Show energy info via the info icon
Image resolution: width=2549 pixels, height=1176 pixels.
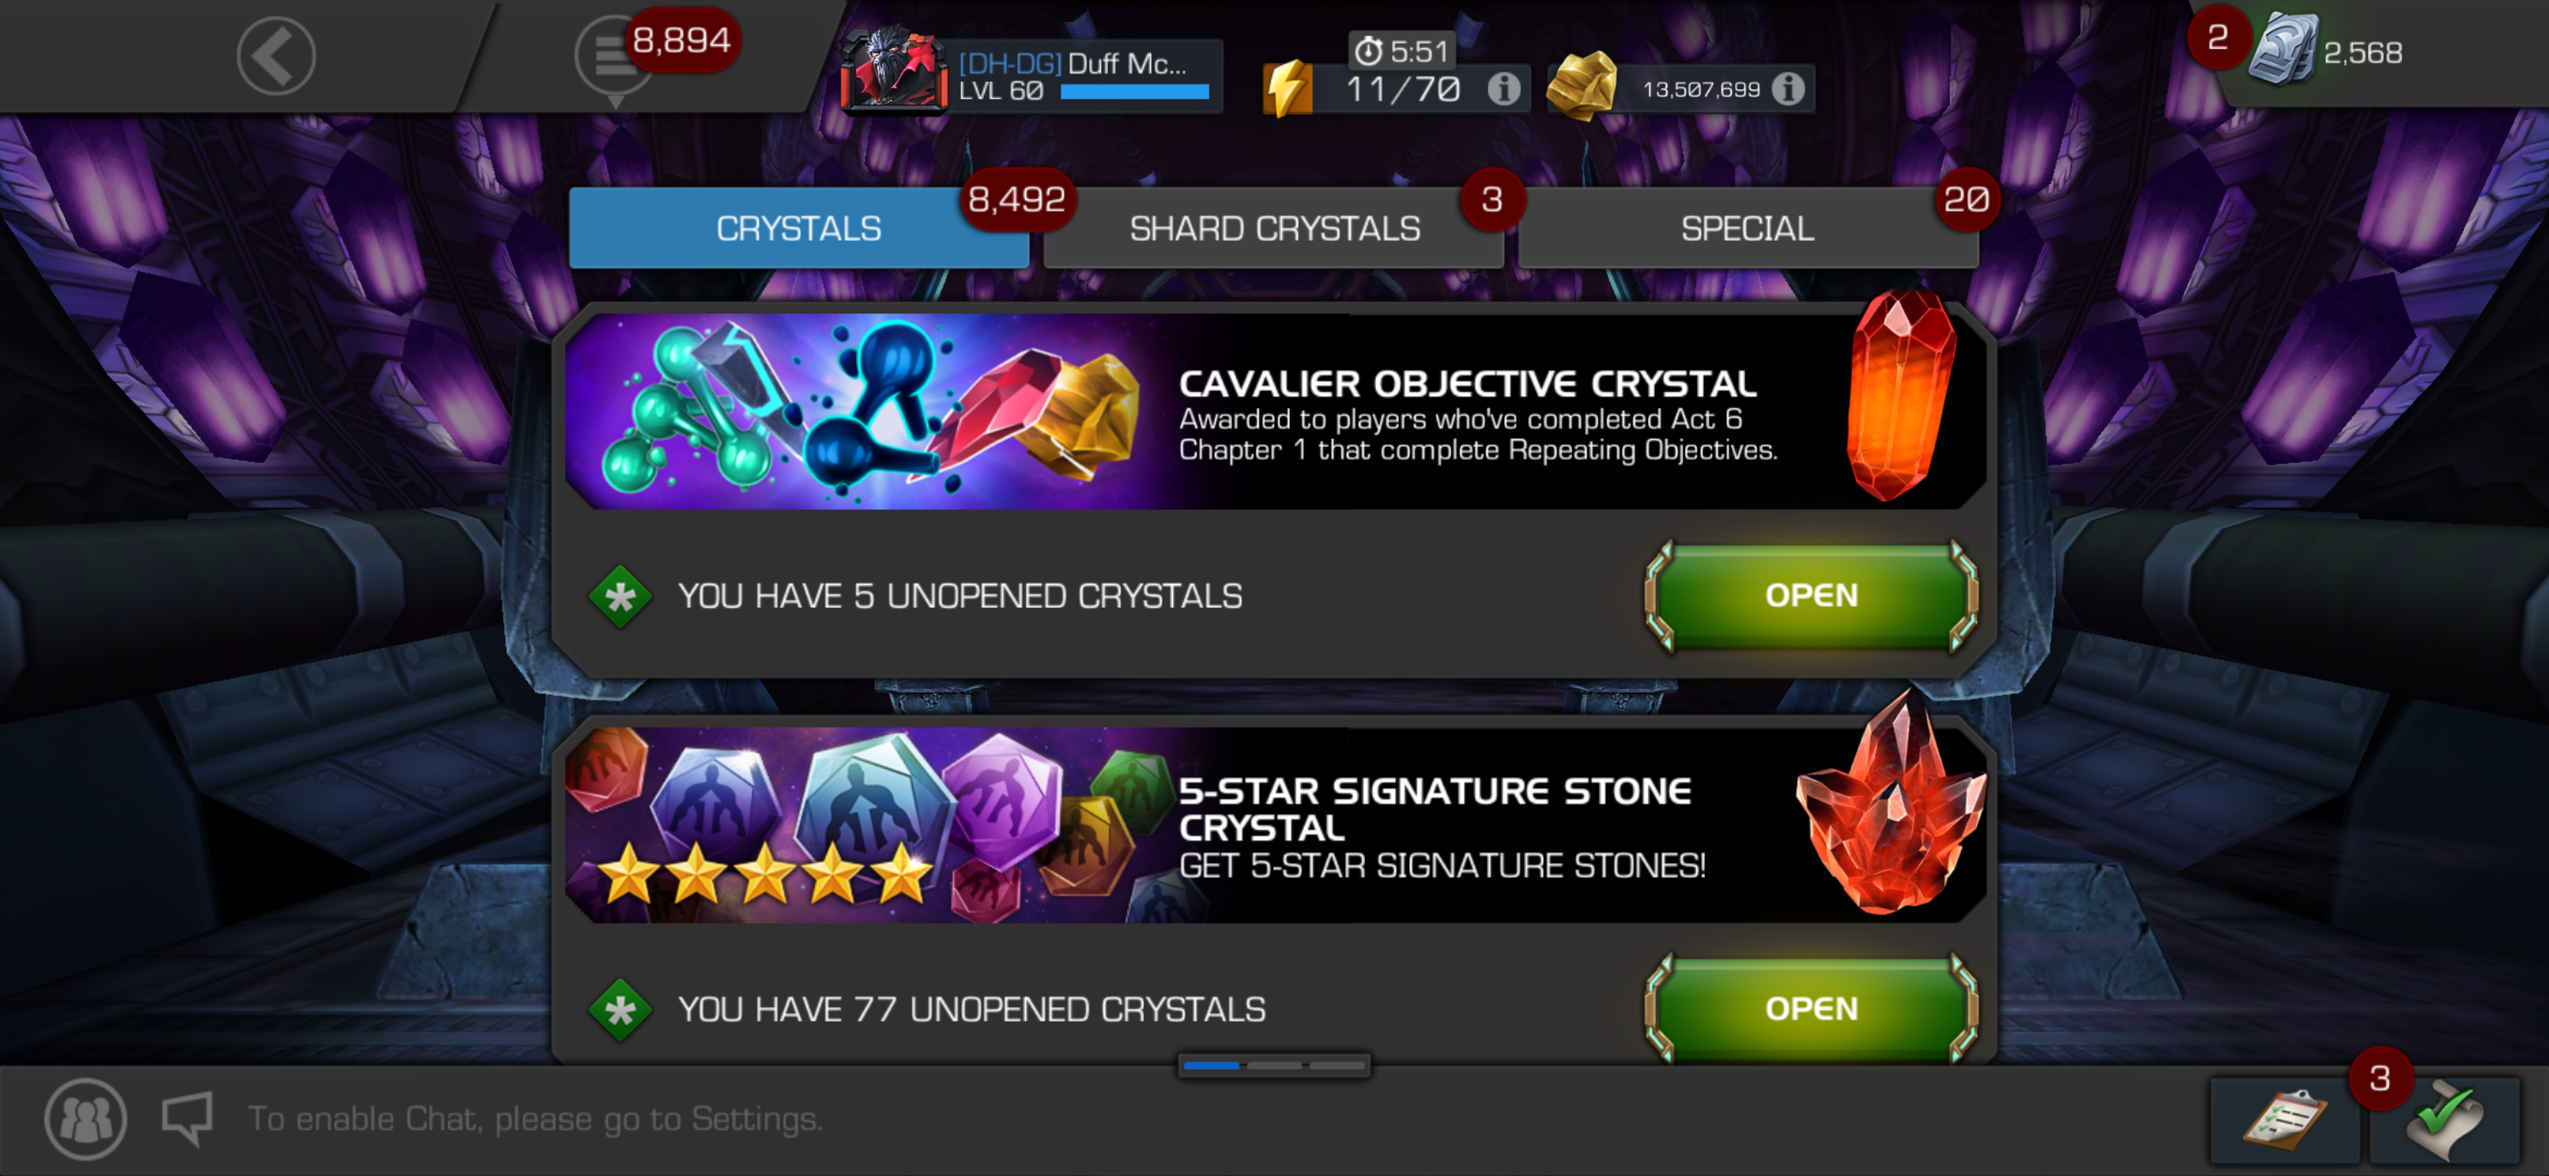1503,89
